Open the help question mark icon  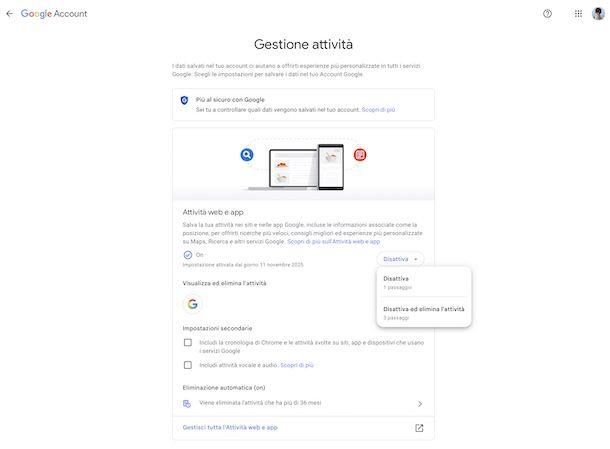point(547,14)
